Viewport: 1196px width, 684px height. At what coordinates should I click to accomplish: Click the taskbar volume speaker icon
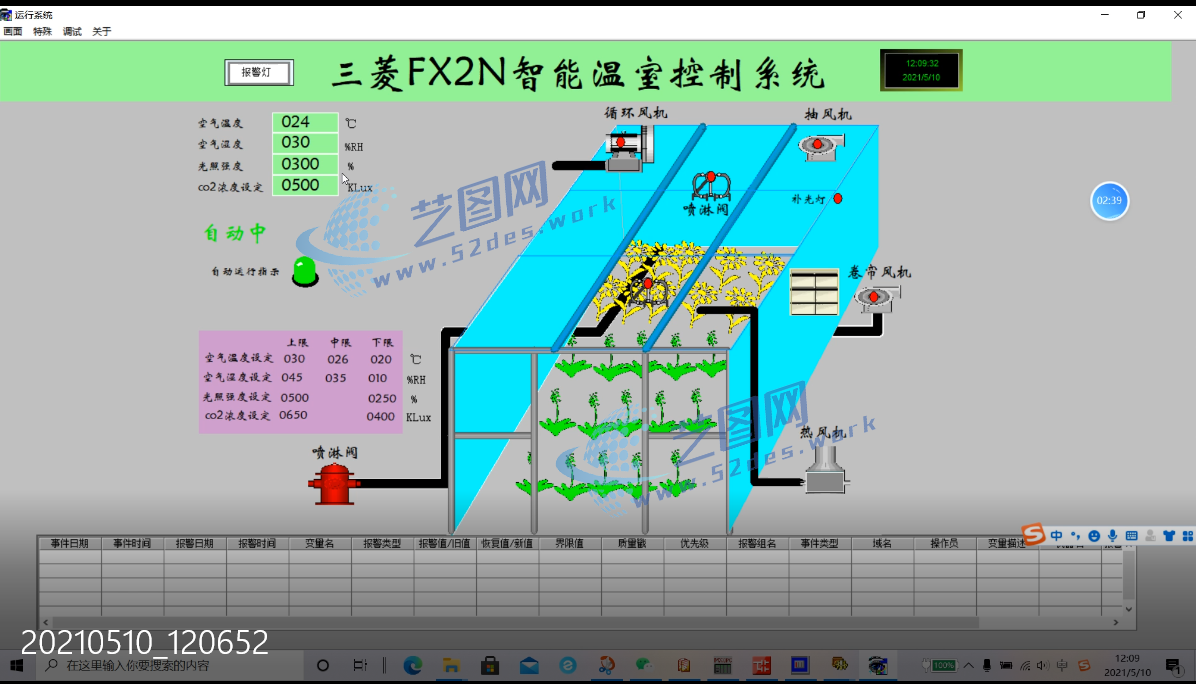point(1043,666)
